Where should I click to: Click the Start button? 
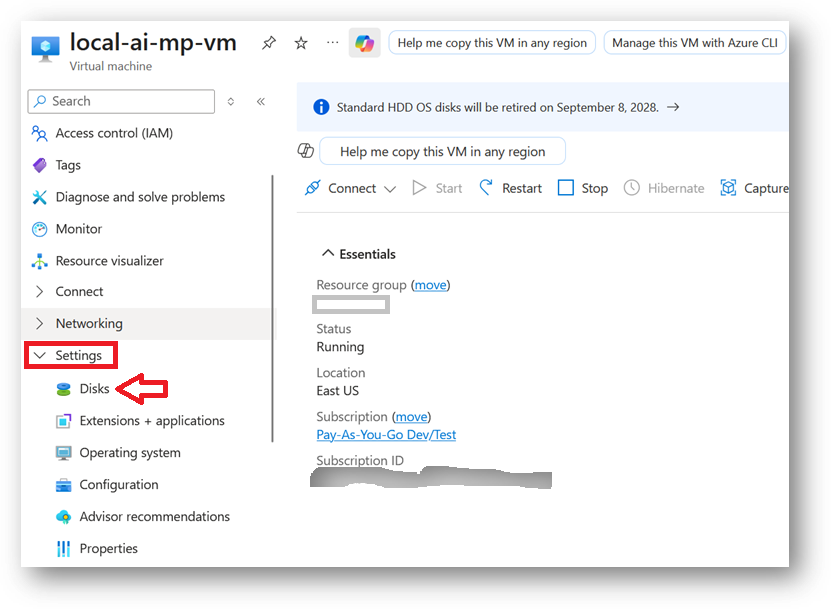[x=437, y=188]
